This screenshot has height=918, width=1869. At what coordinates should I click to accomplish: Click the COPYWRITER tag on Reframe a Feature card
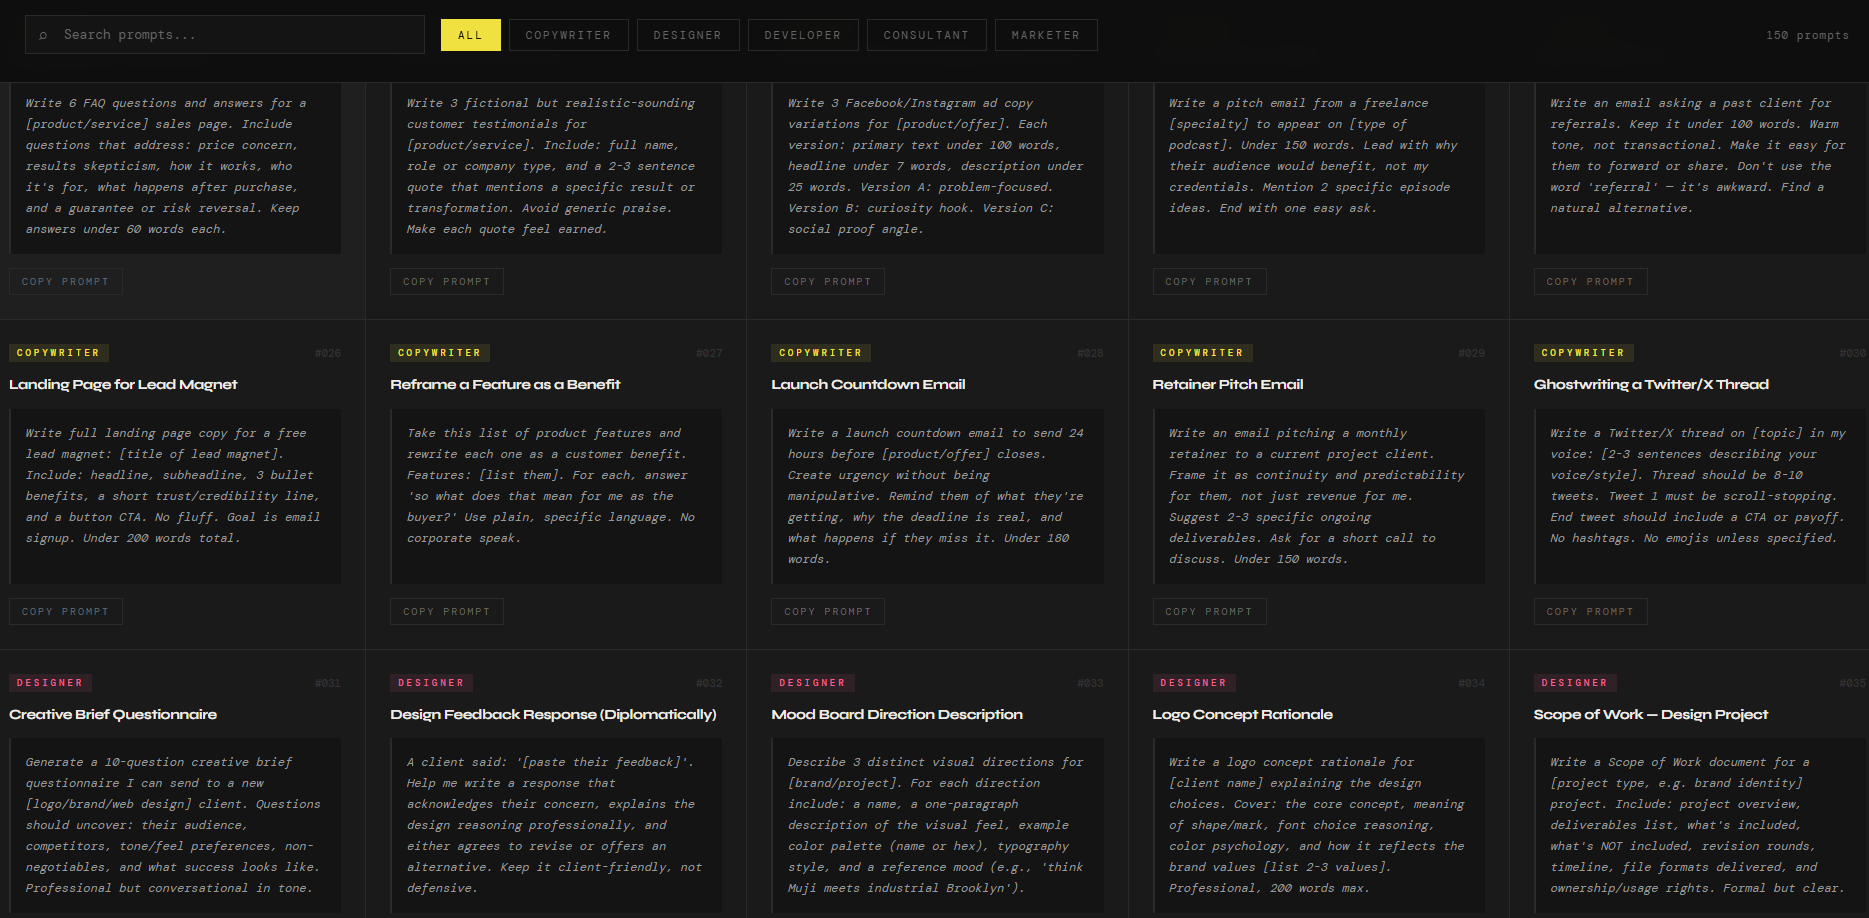tap(440, 353)
